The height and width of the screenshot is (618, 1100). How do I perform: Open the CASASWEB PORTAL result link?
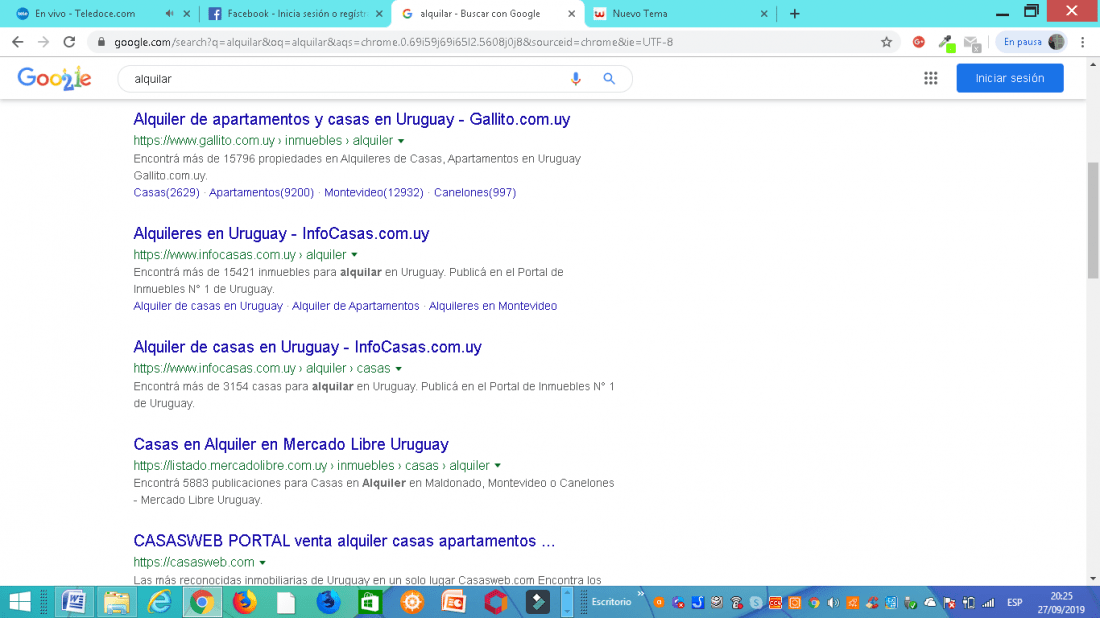[344, 541]
